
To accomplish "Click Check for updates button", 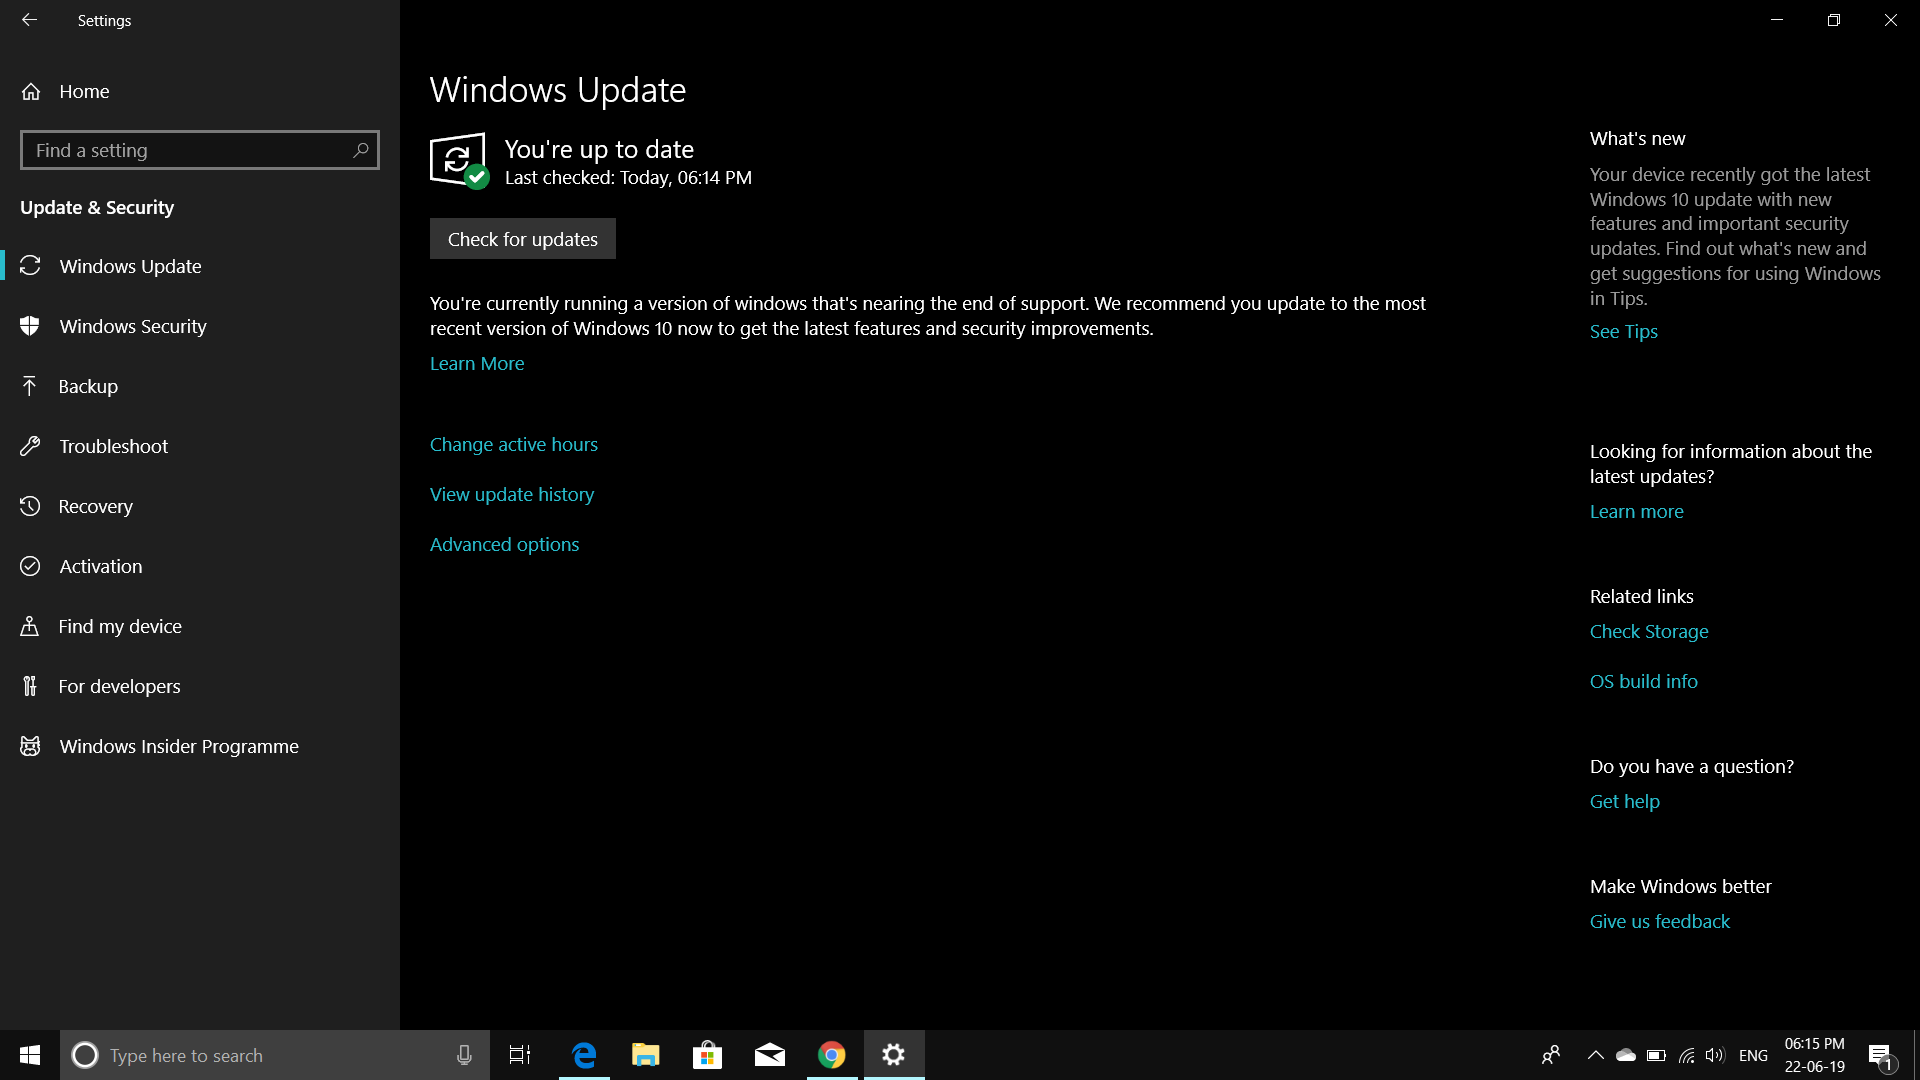I will pos(523,239).
